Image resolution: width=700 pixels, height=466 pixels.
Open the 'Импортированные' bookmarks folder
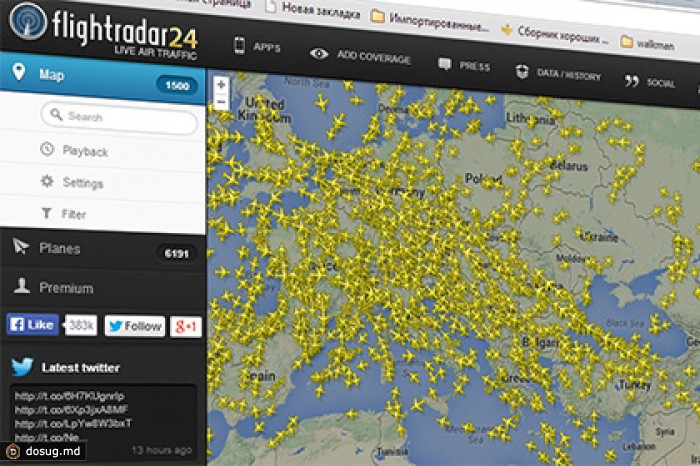point(429,21)
